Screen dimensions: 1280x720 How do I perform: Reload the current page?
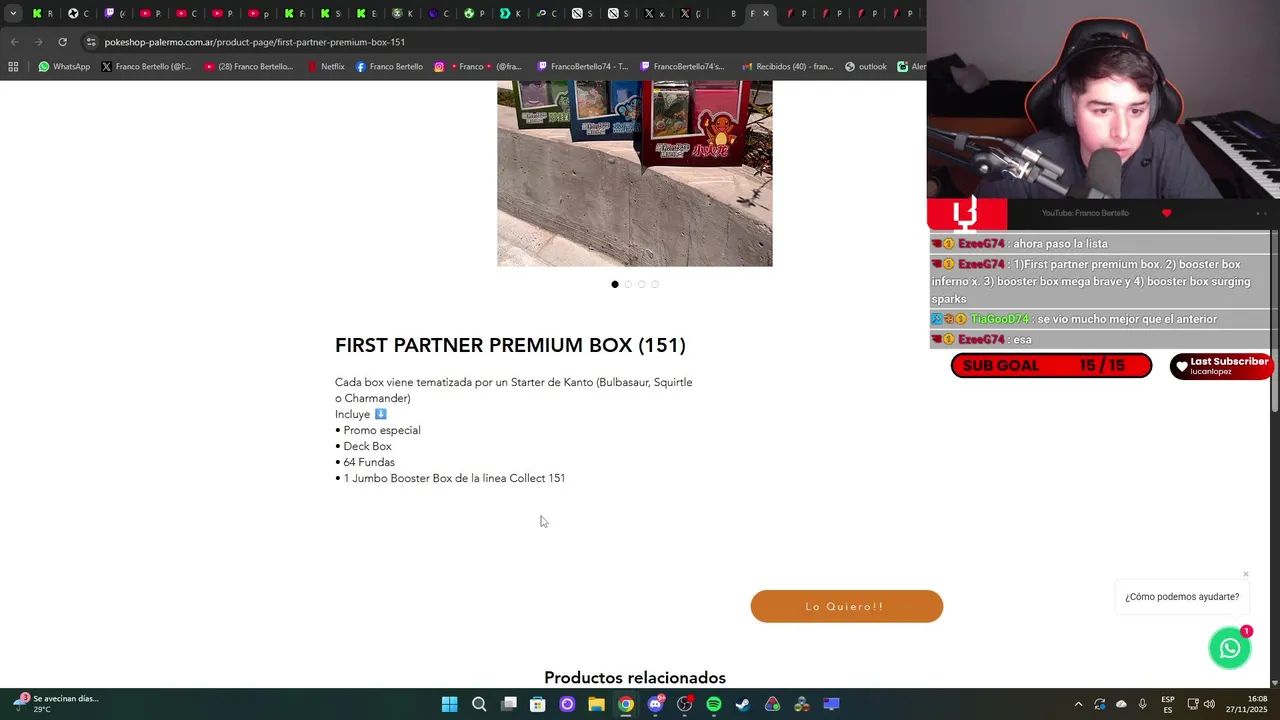point(62,42)
